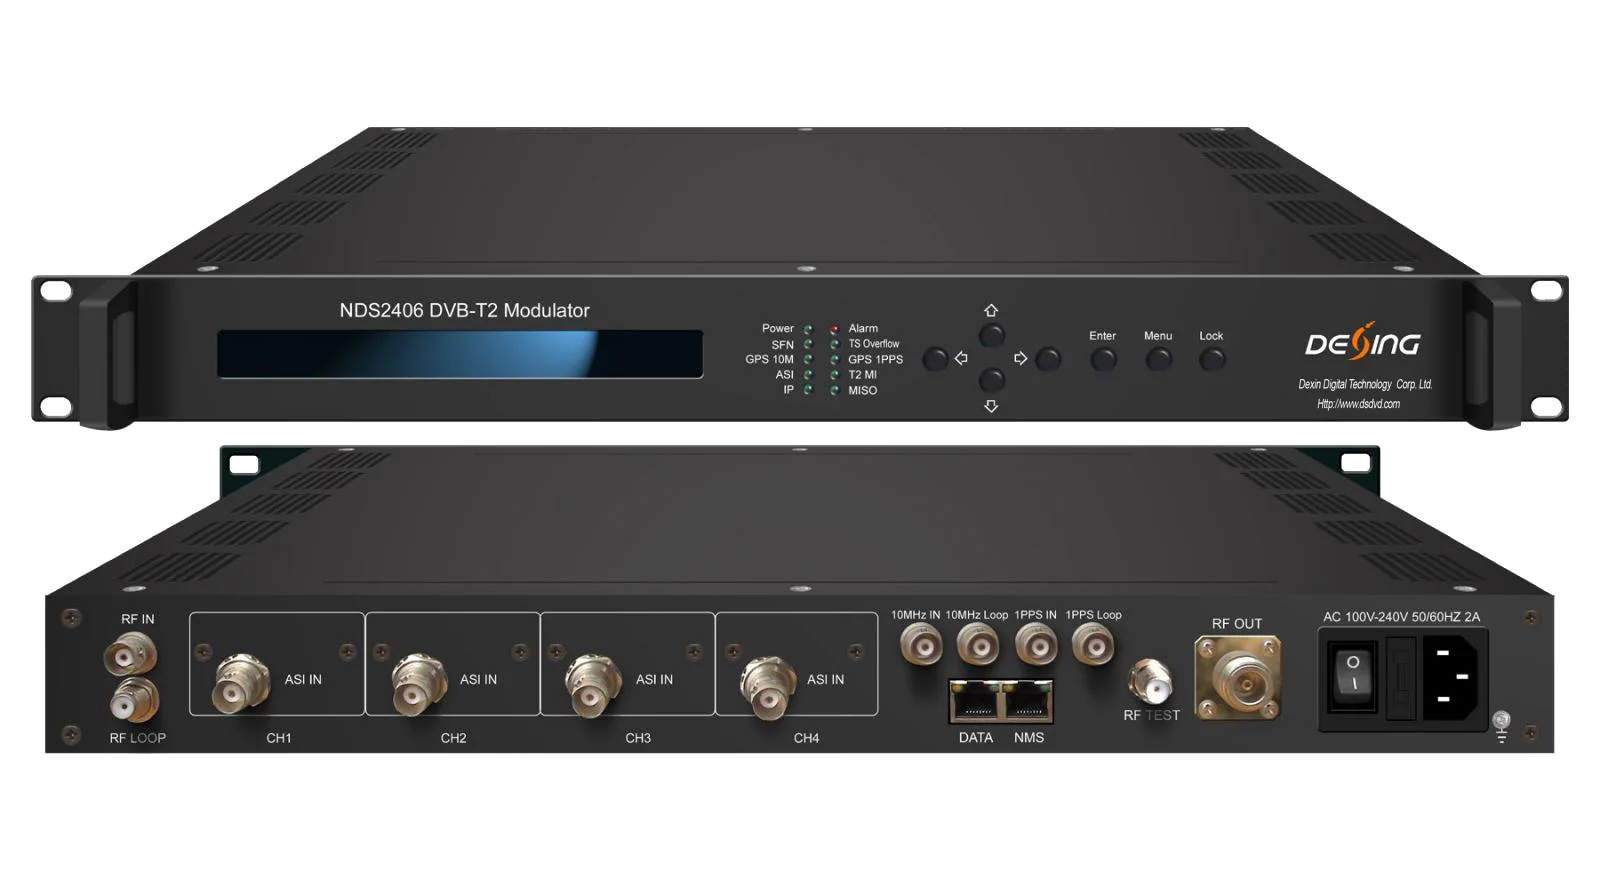1600x880 pixels.
Task: Push the Lock button on front panel
Action: (1212, 359)
